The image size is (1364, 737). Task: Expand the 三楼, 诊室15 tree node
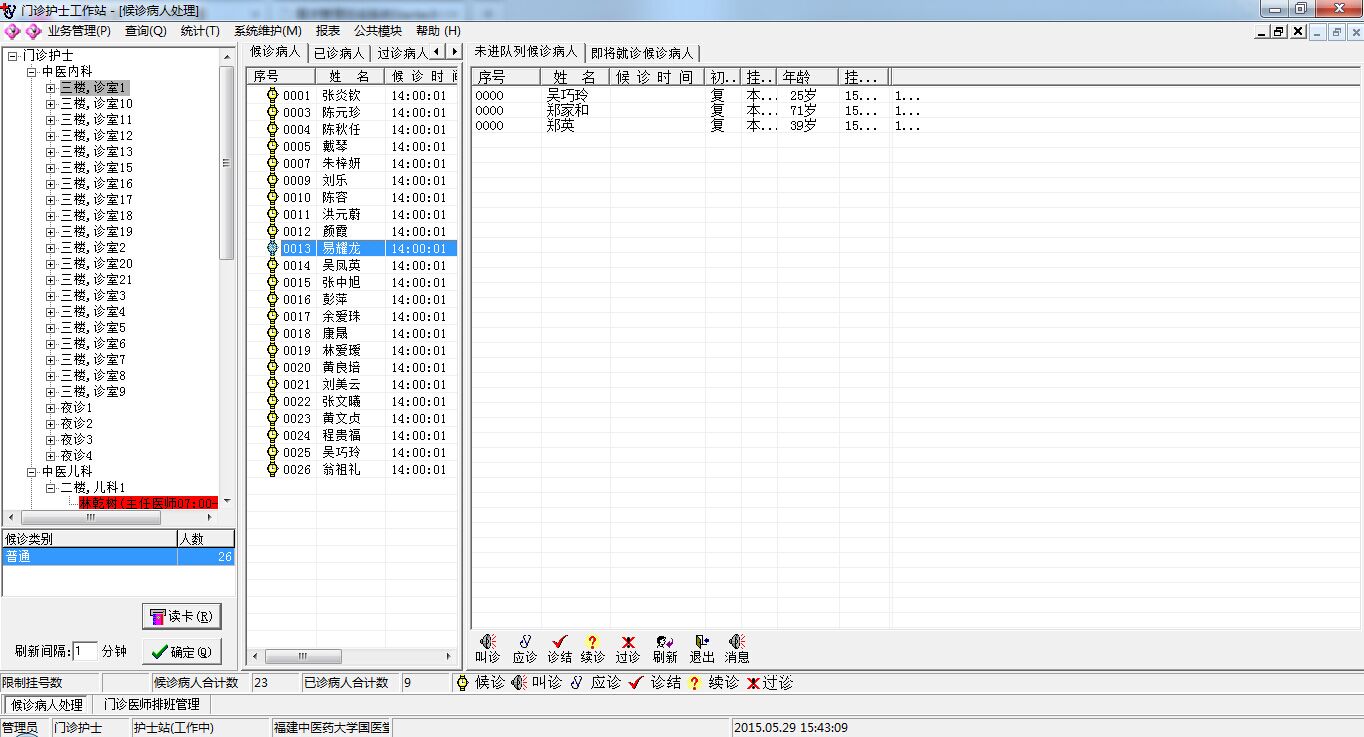(50, 168)
